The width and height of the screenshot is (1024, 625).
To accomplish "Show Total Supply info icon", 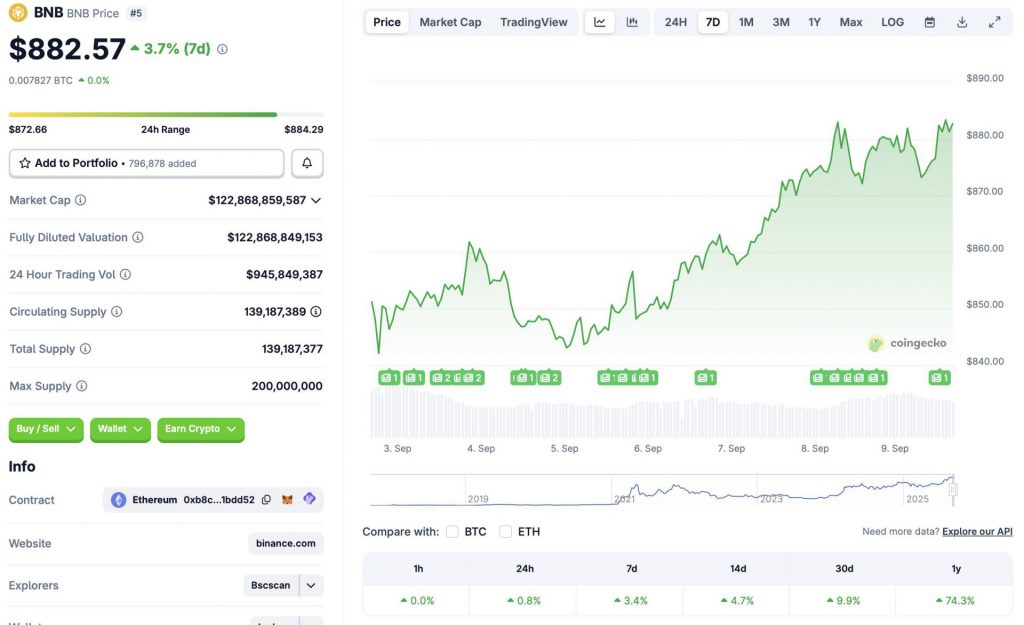I will (86, 349).
